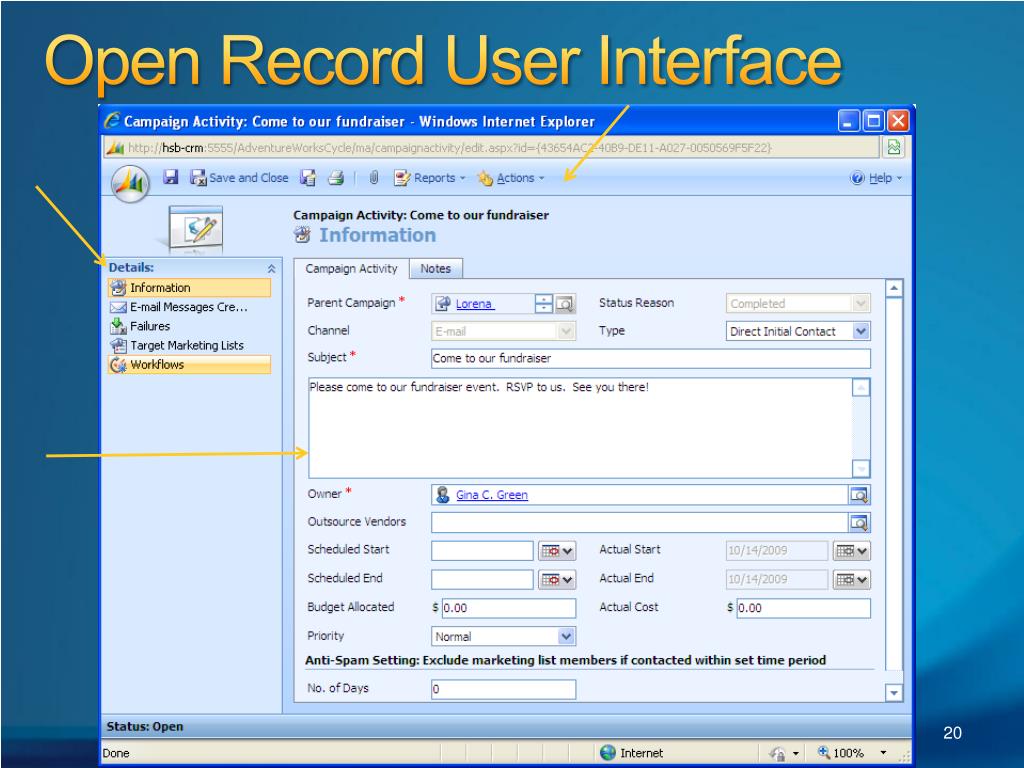Open the Actions menu
The width and height of the screenshot is (1024, 768).
pyautogui.click(x=510, y=178)
